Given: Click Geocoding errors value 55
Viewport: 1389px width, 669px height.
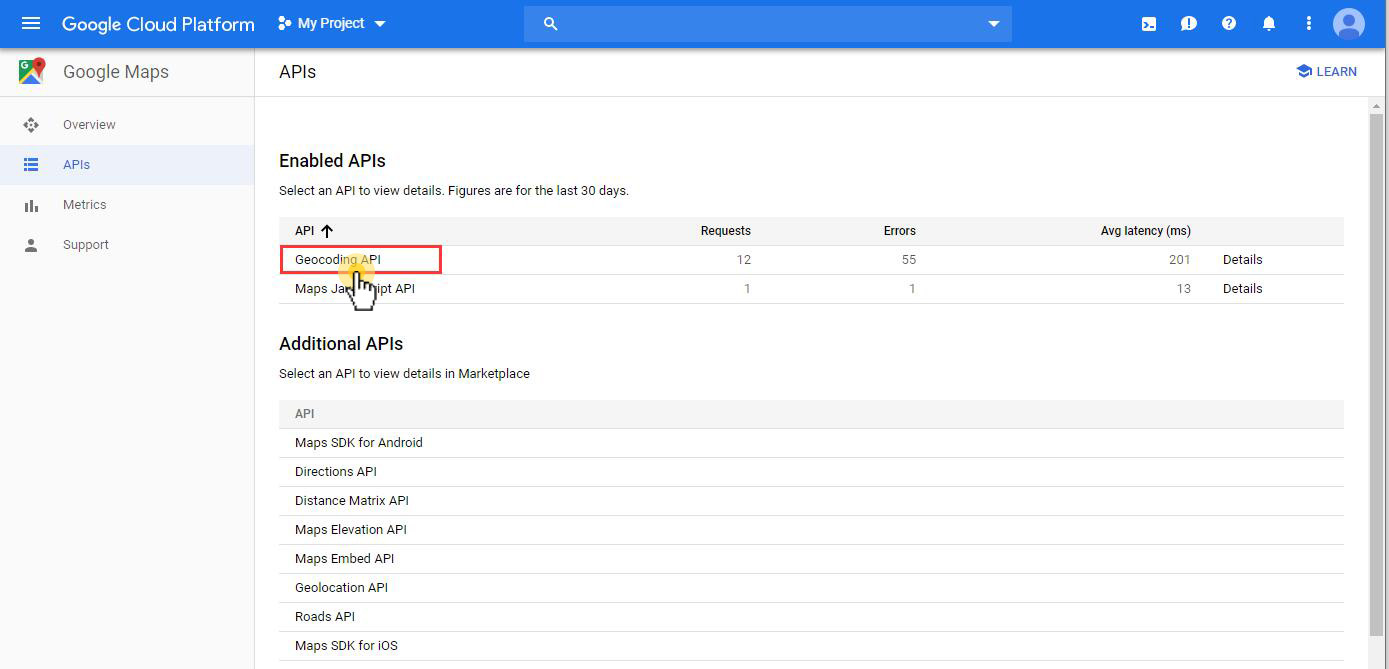Looking at the screenshot, I should [908, 260].
